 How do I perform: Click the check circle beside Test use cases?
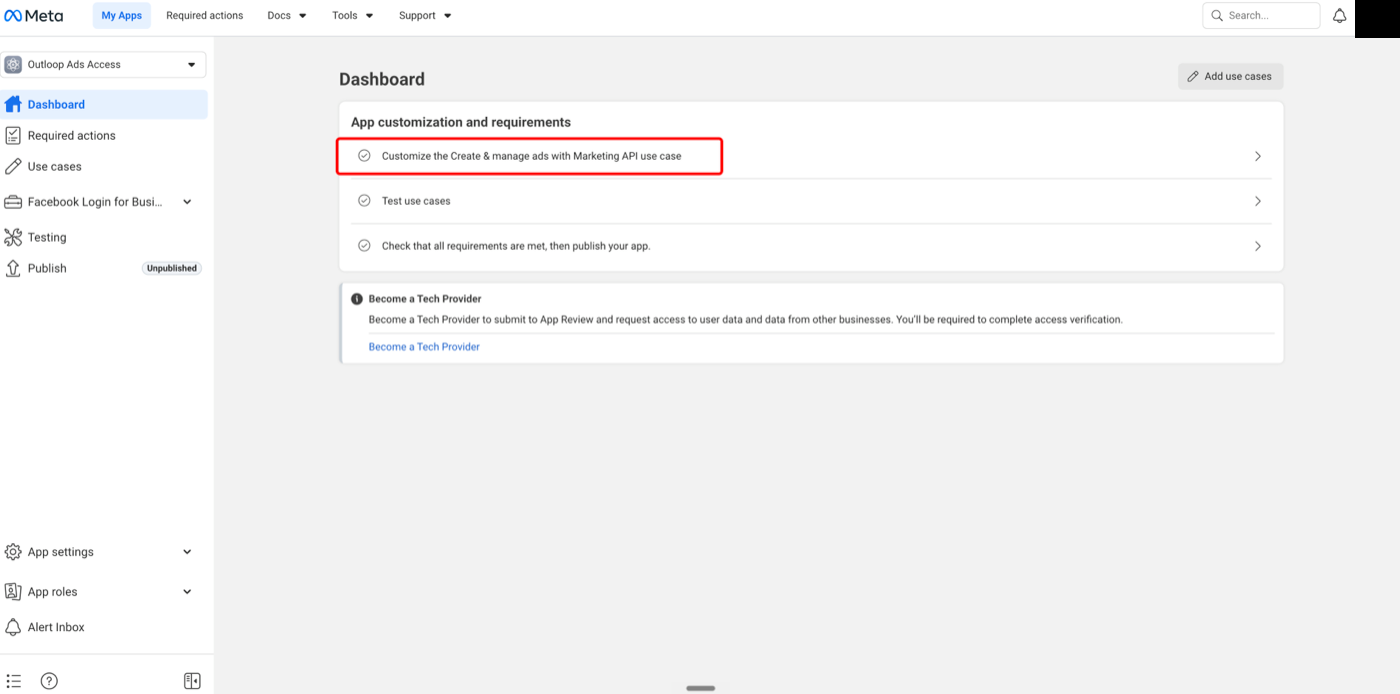point(364,201)
